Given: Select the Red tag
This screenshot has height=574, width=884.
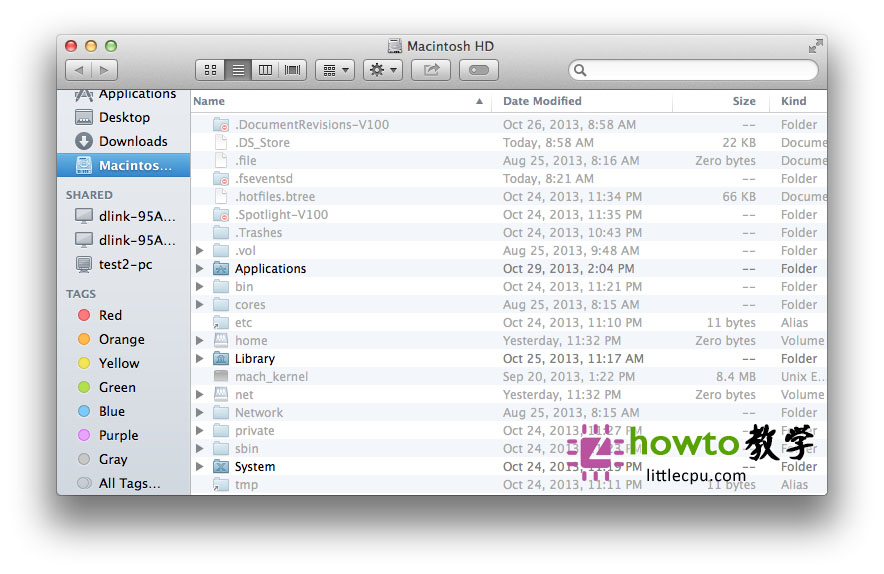Looking at the screenshot, I should (123, 315).
